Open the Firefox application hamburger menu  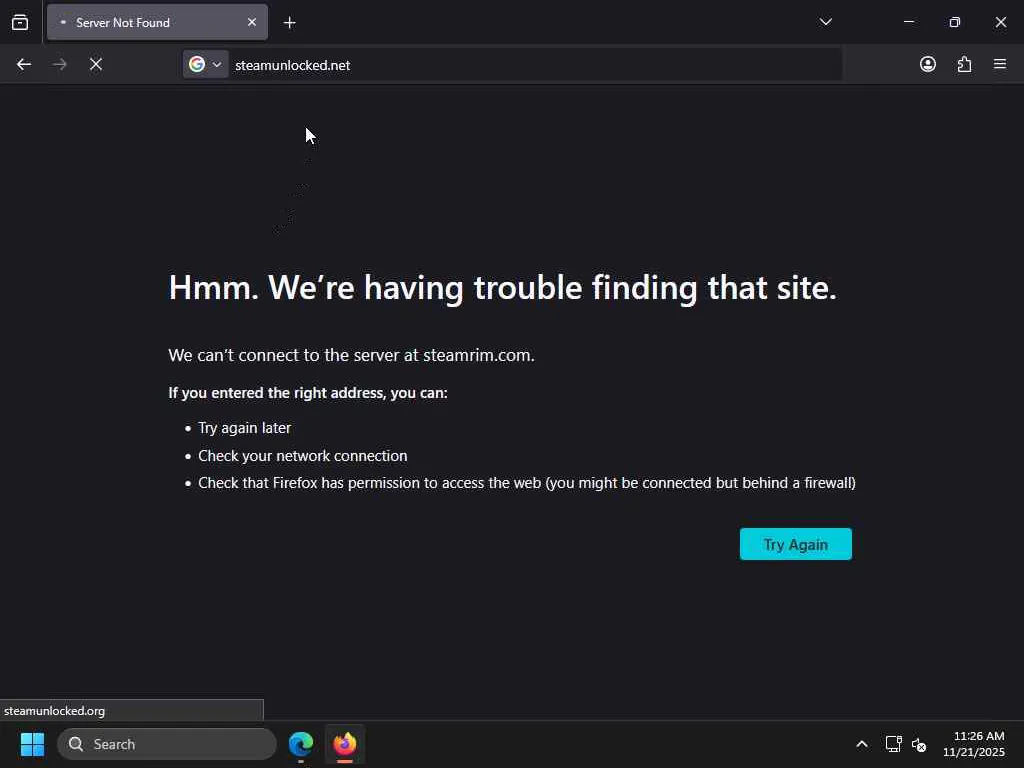pyautogui.click(x=1000, y=64)
